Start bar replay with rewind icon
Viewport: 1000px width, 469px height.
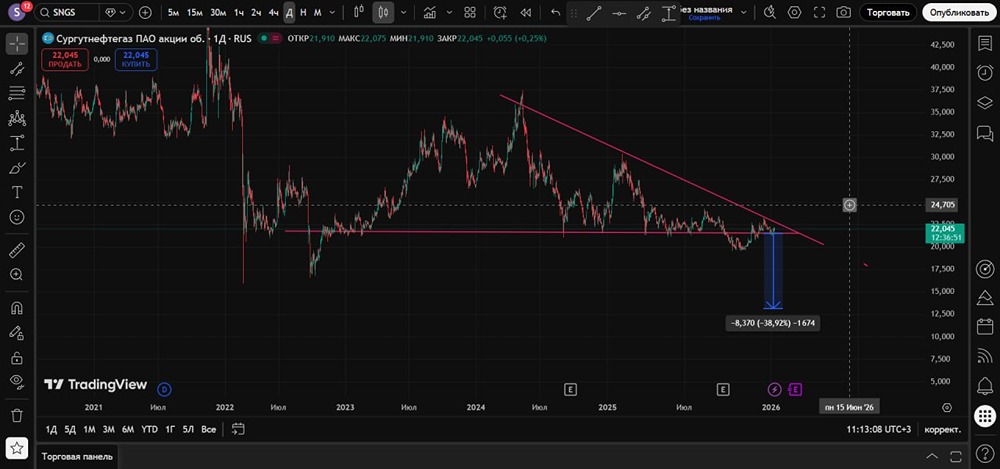(526, 12)
